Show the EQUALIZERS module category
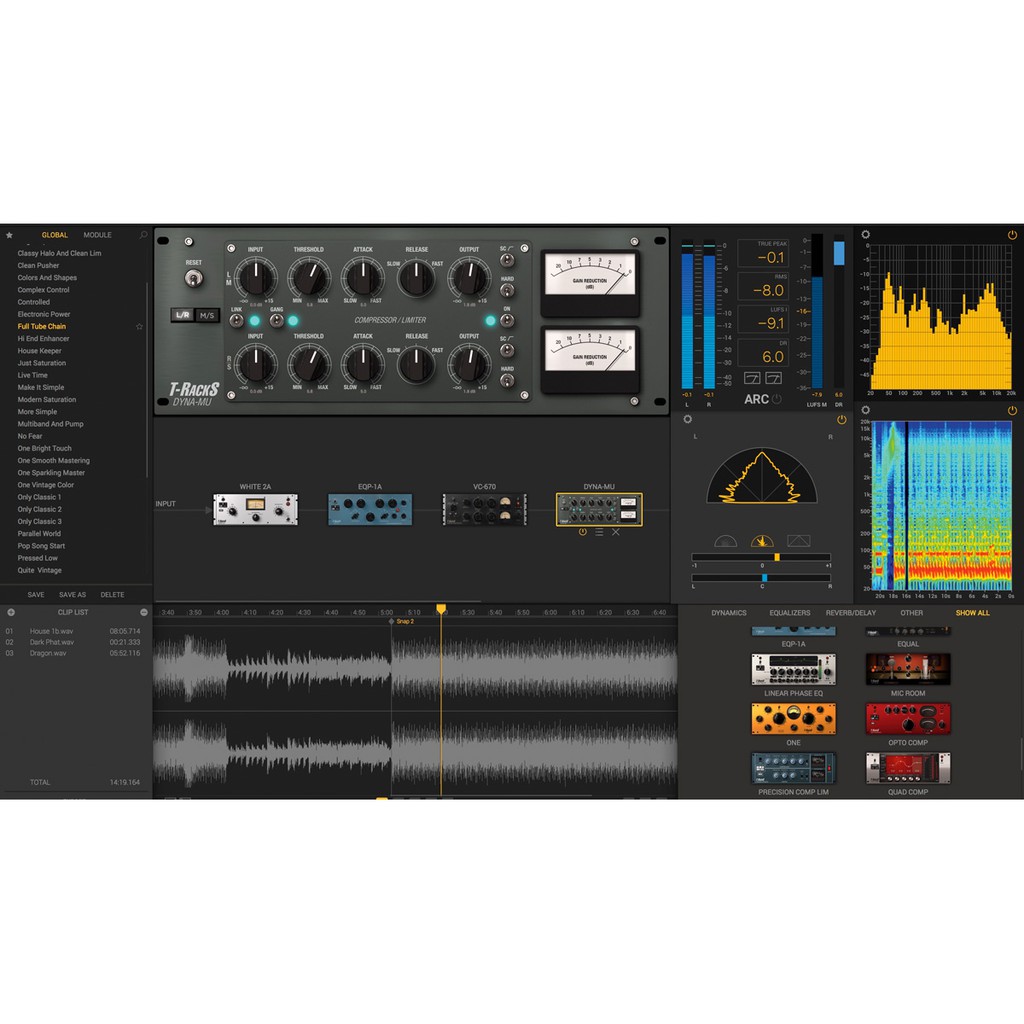This screenshot has width=1024, height=1024. (789, 613)
